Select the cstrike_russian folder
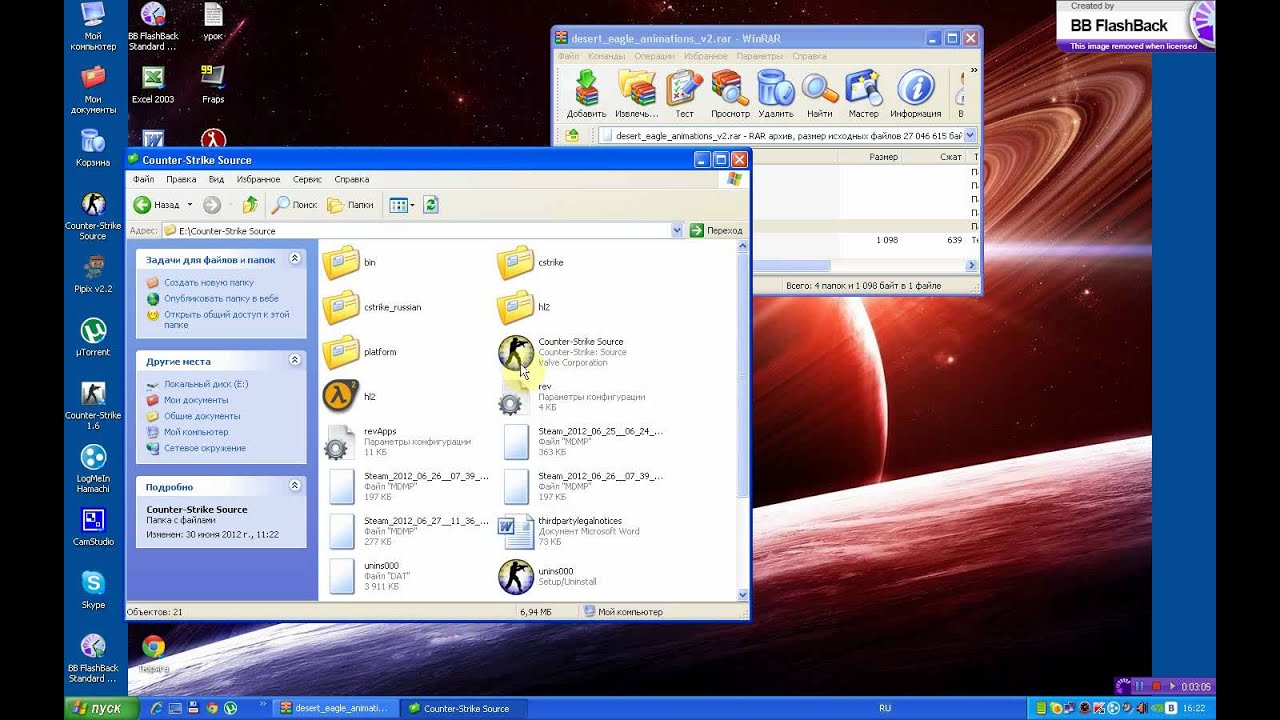 373,307
